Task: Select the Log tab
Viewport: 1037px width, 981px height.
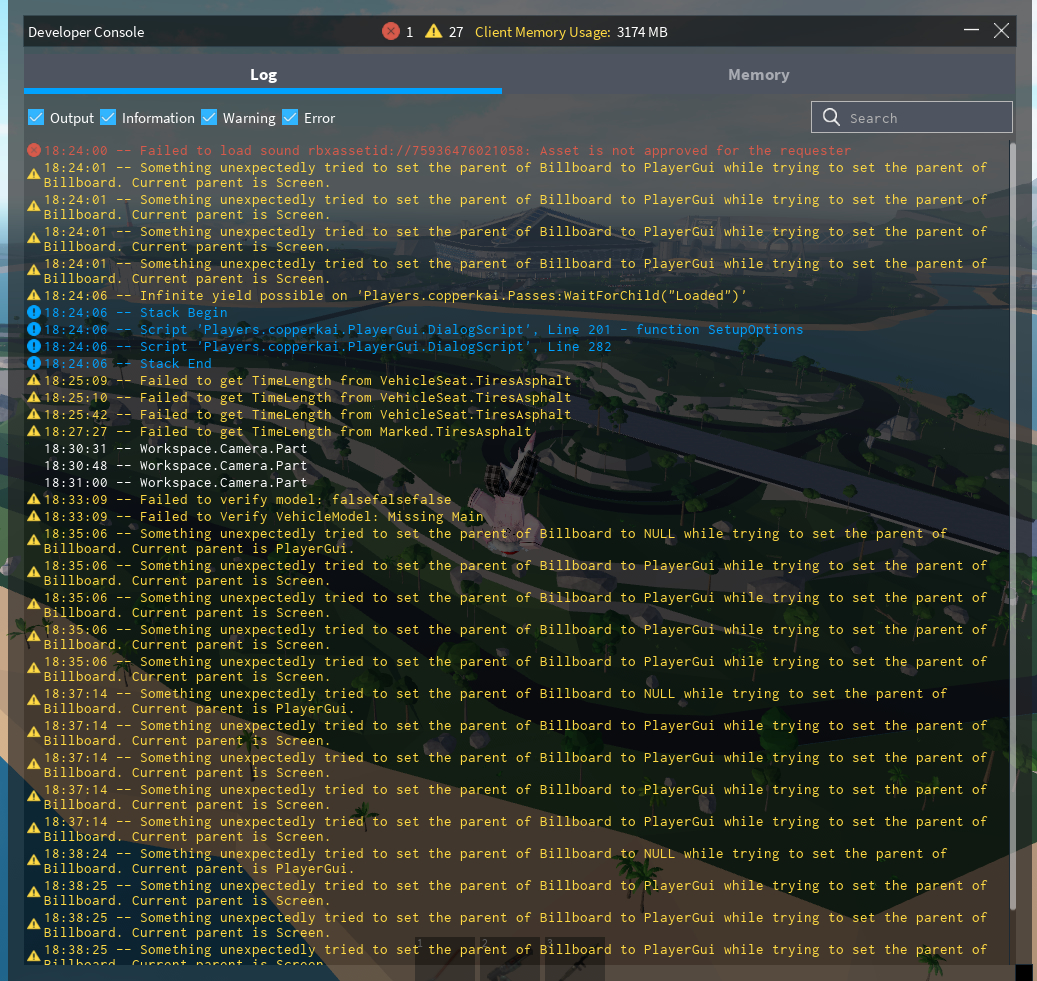Action: click(263, 75)
